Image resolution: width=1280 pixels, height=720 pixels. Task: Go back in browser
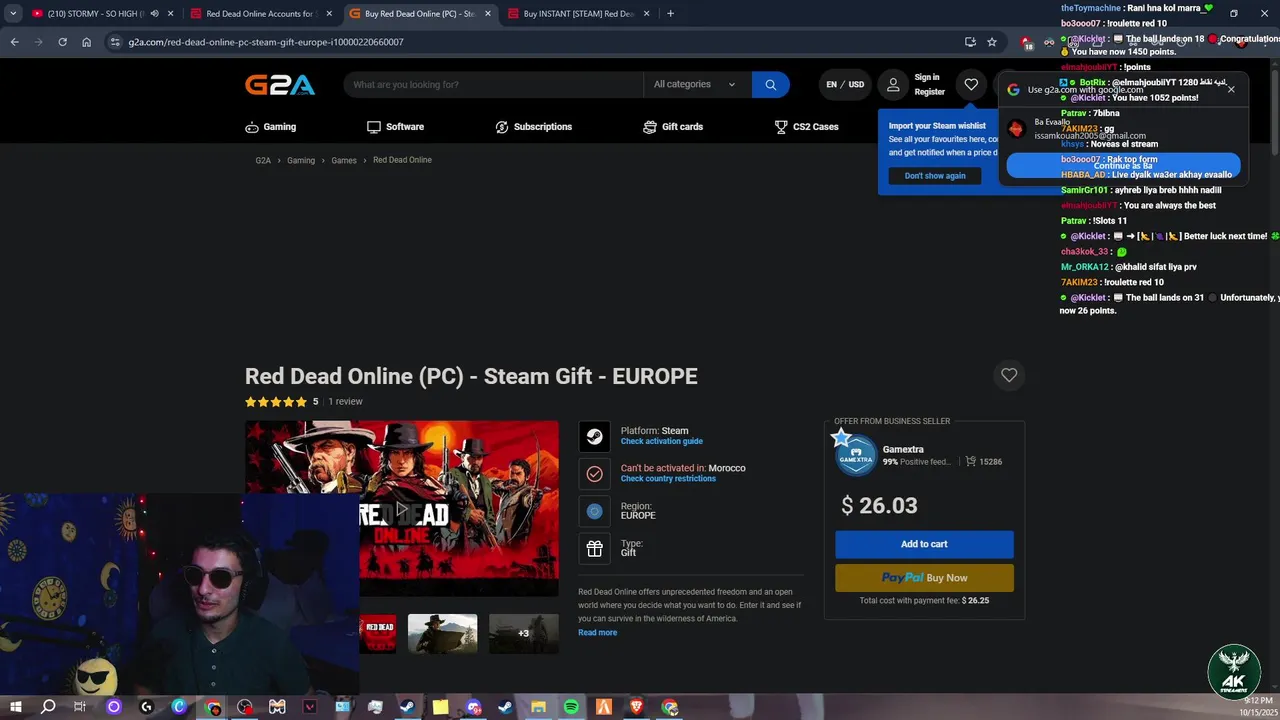tap(14, 42)
